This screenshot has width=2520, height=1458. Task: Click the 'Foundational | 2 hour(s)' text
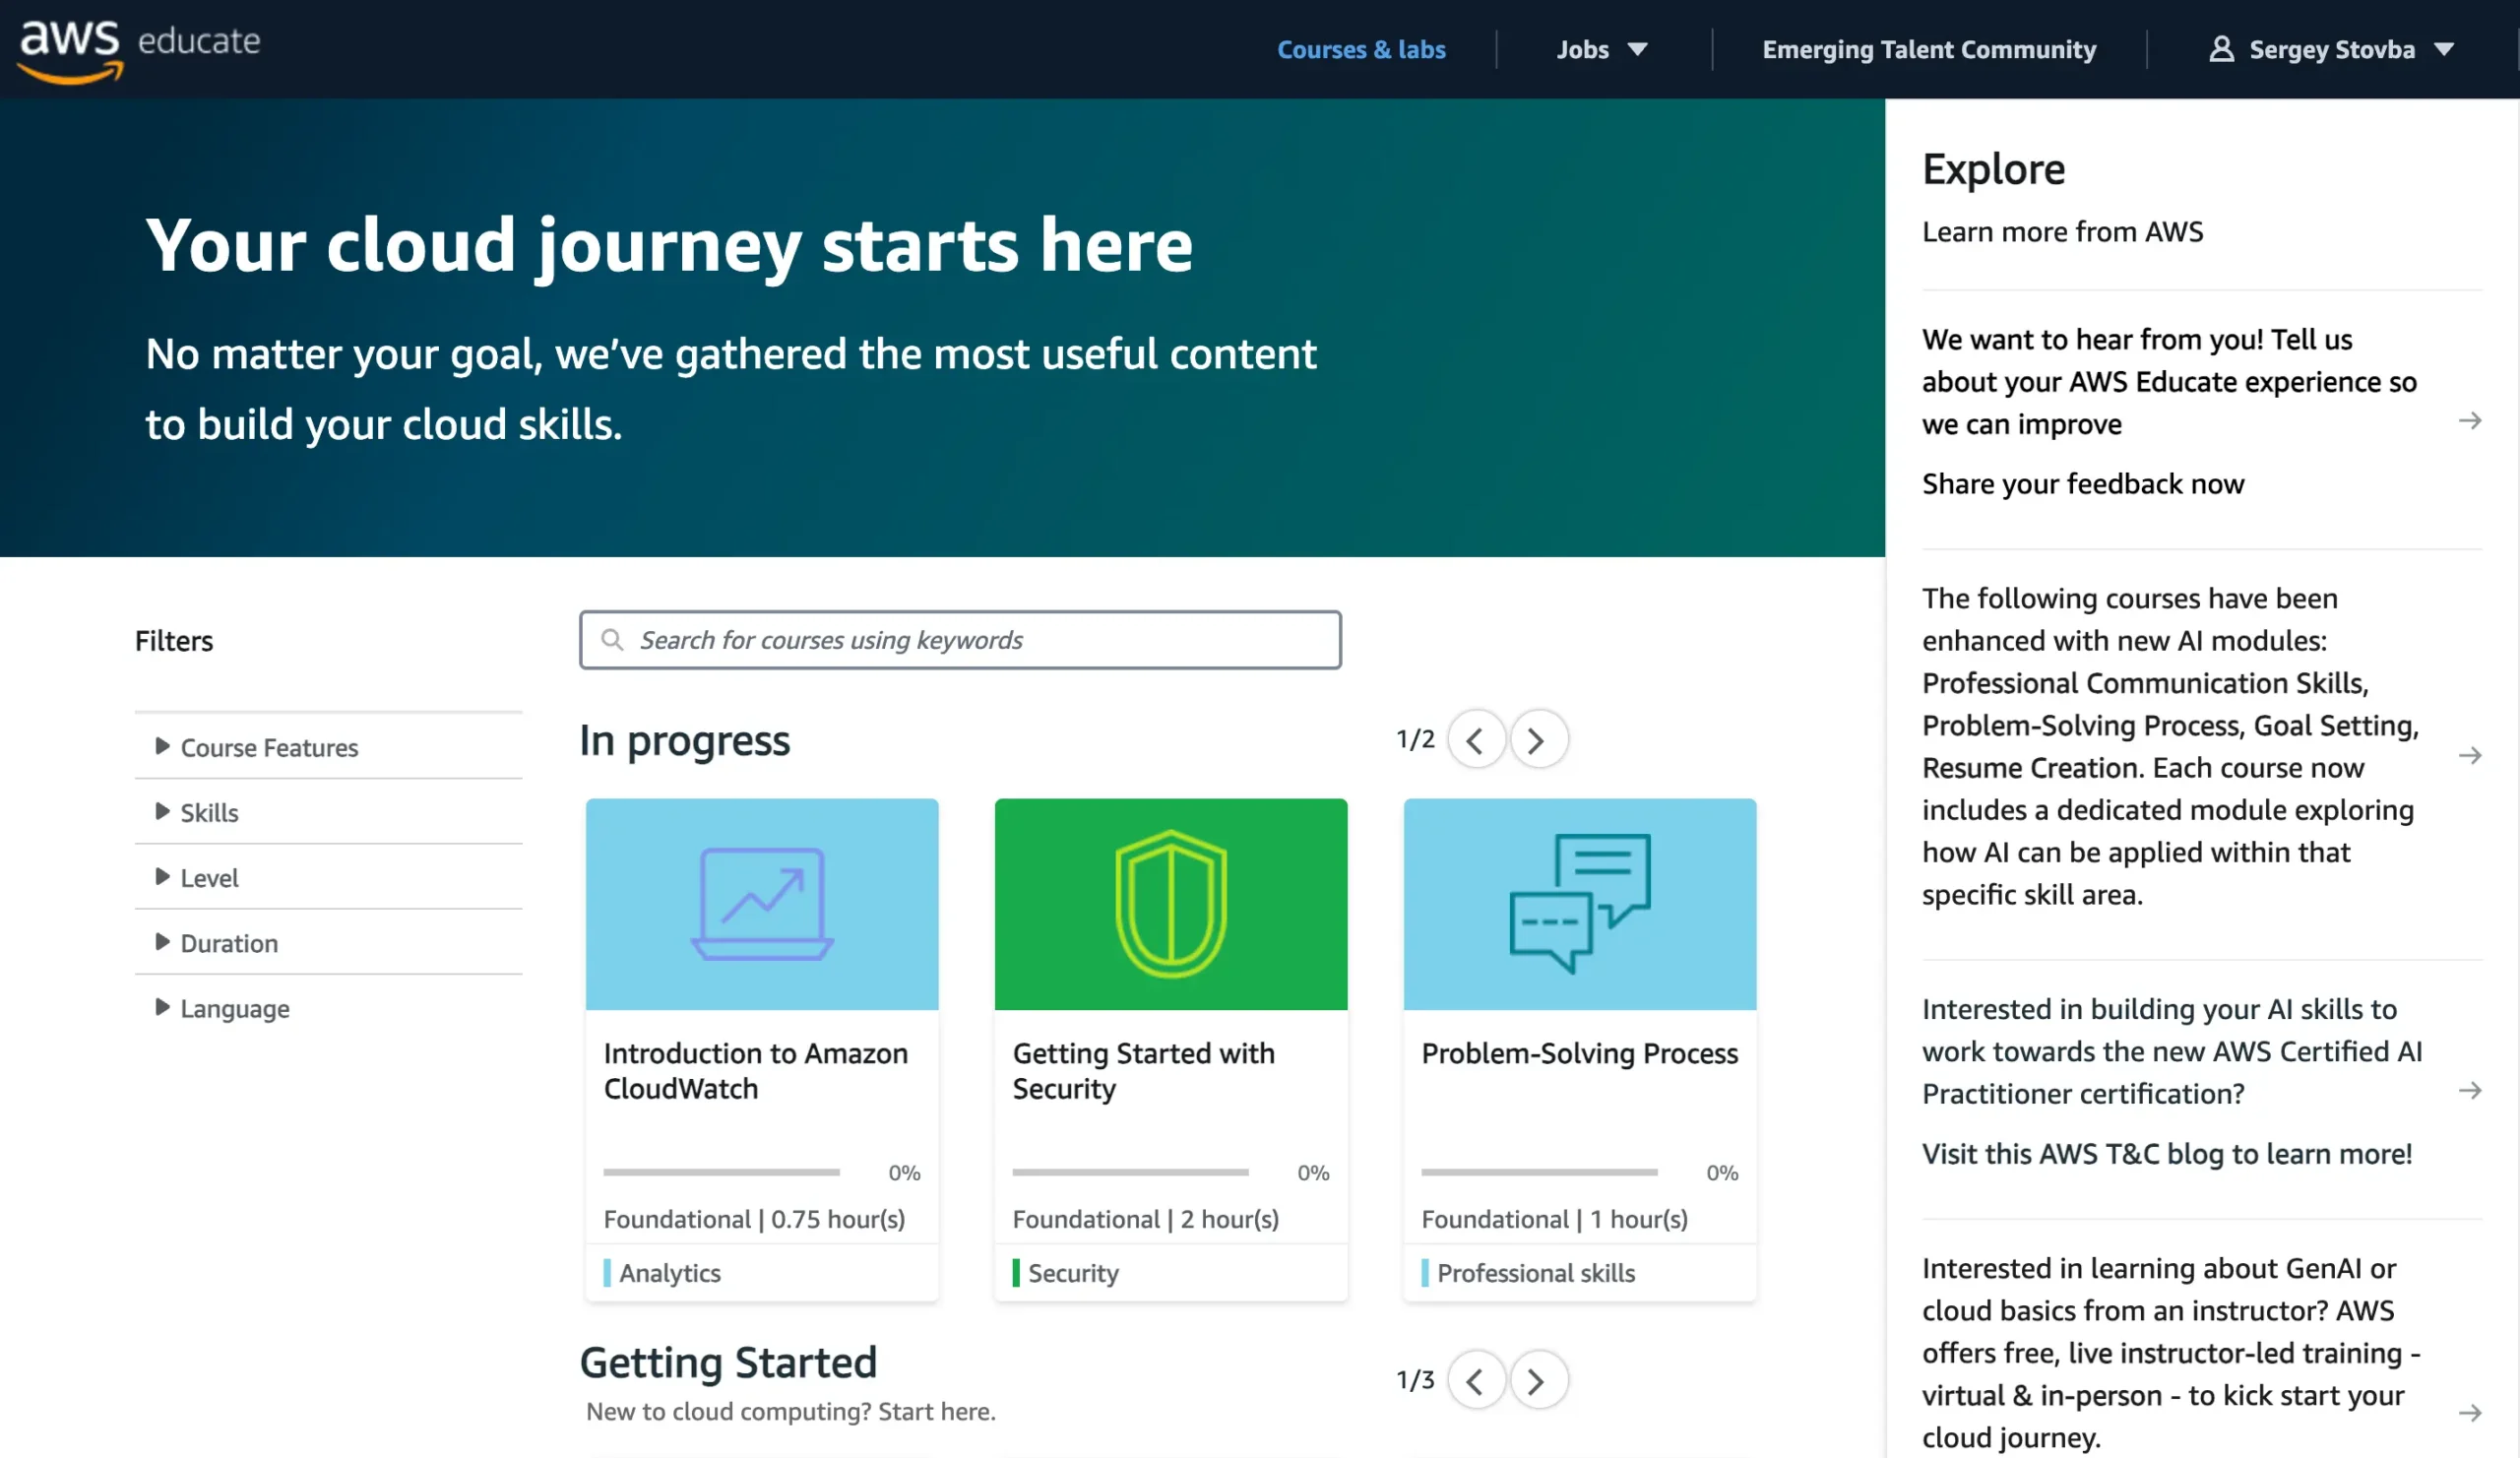1146,1220
